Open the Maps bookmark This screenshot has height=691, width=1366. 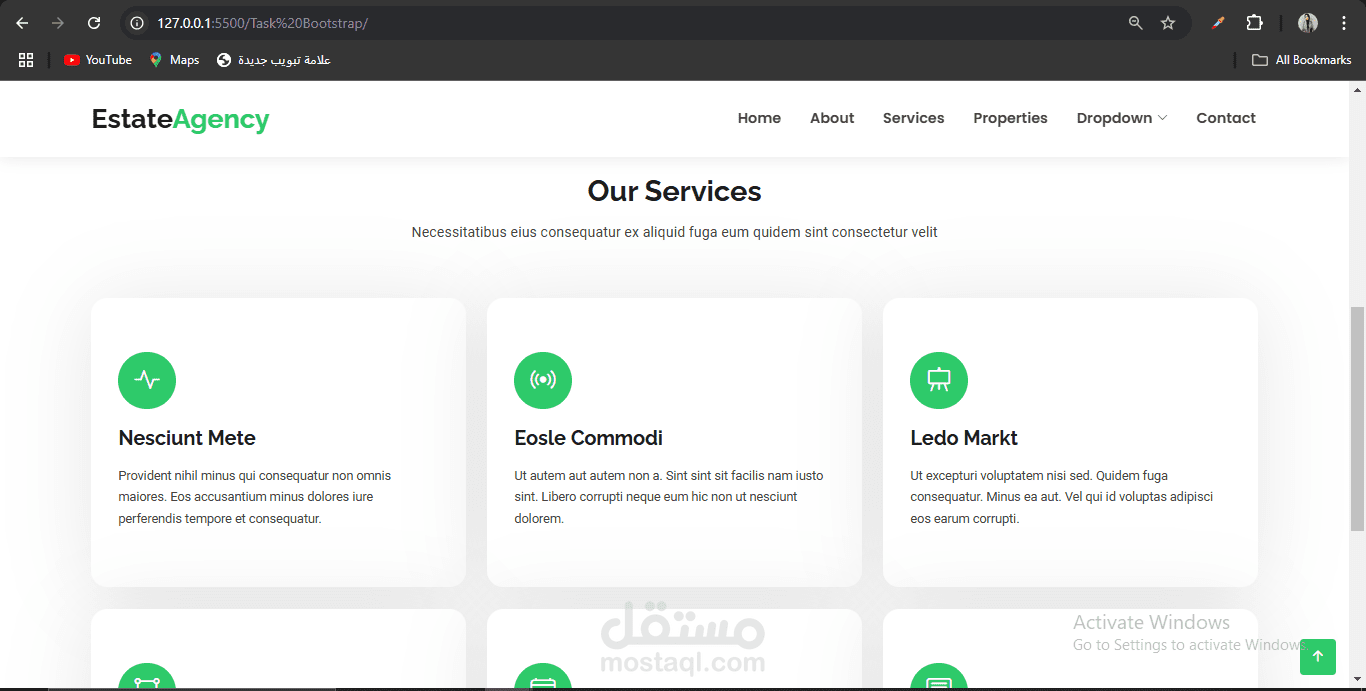point(174,60)
